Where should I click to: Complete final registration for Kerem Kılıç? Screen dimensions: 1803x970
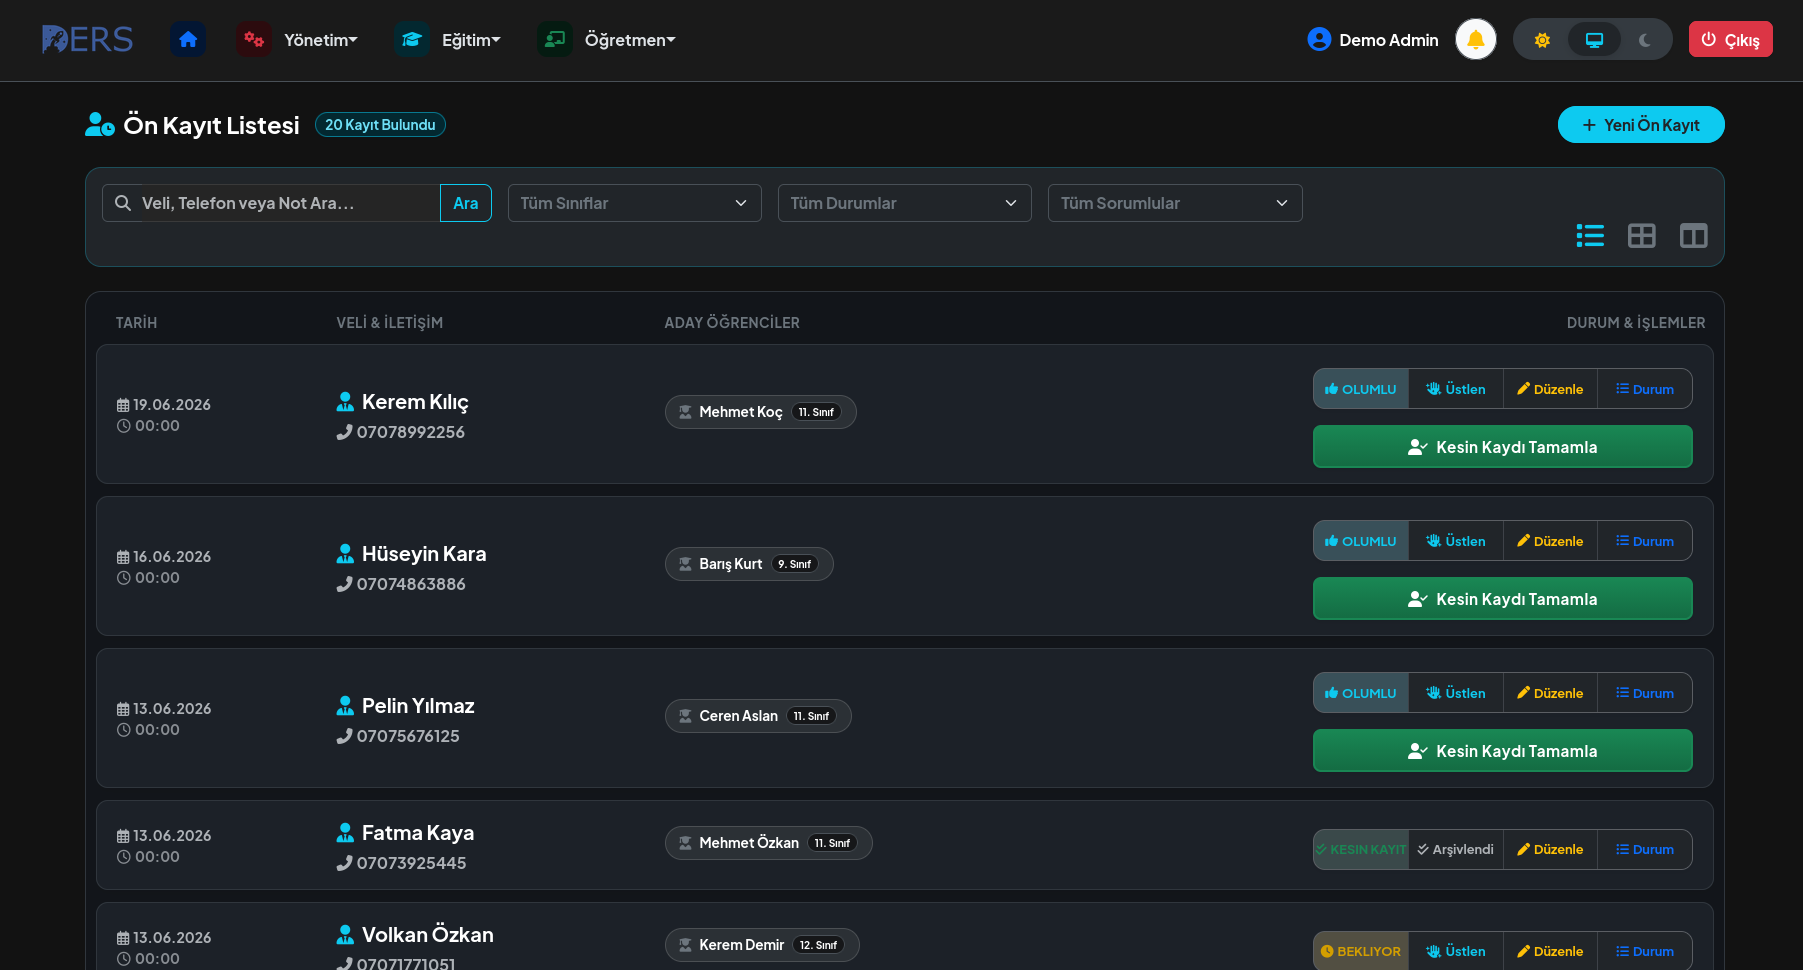pyautogui.click(x=1503, y=447)
